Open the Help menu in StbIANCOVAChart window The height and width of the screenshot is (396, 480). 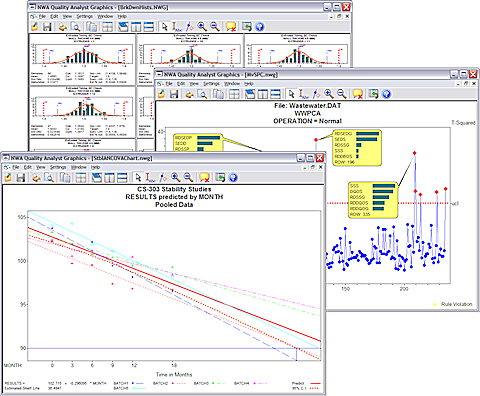point(95,167)
